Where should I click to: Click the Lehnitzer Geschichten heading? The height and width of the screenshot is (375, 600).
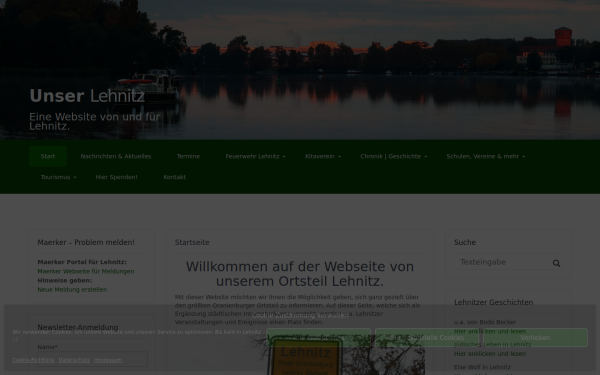tap(494, 302)
